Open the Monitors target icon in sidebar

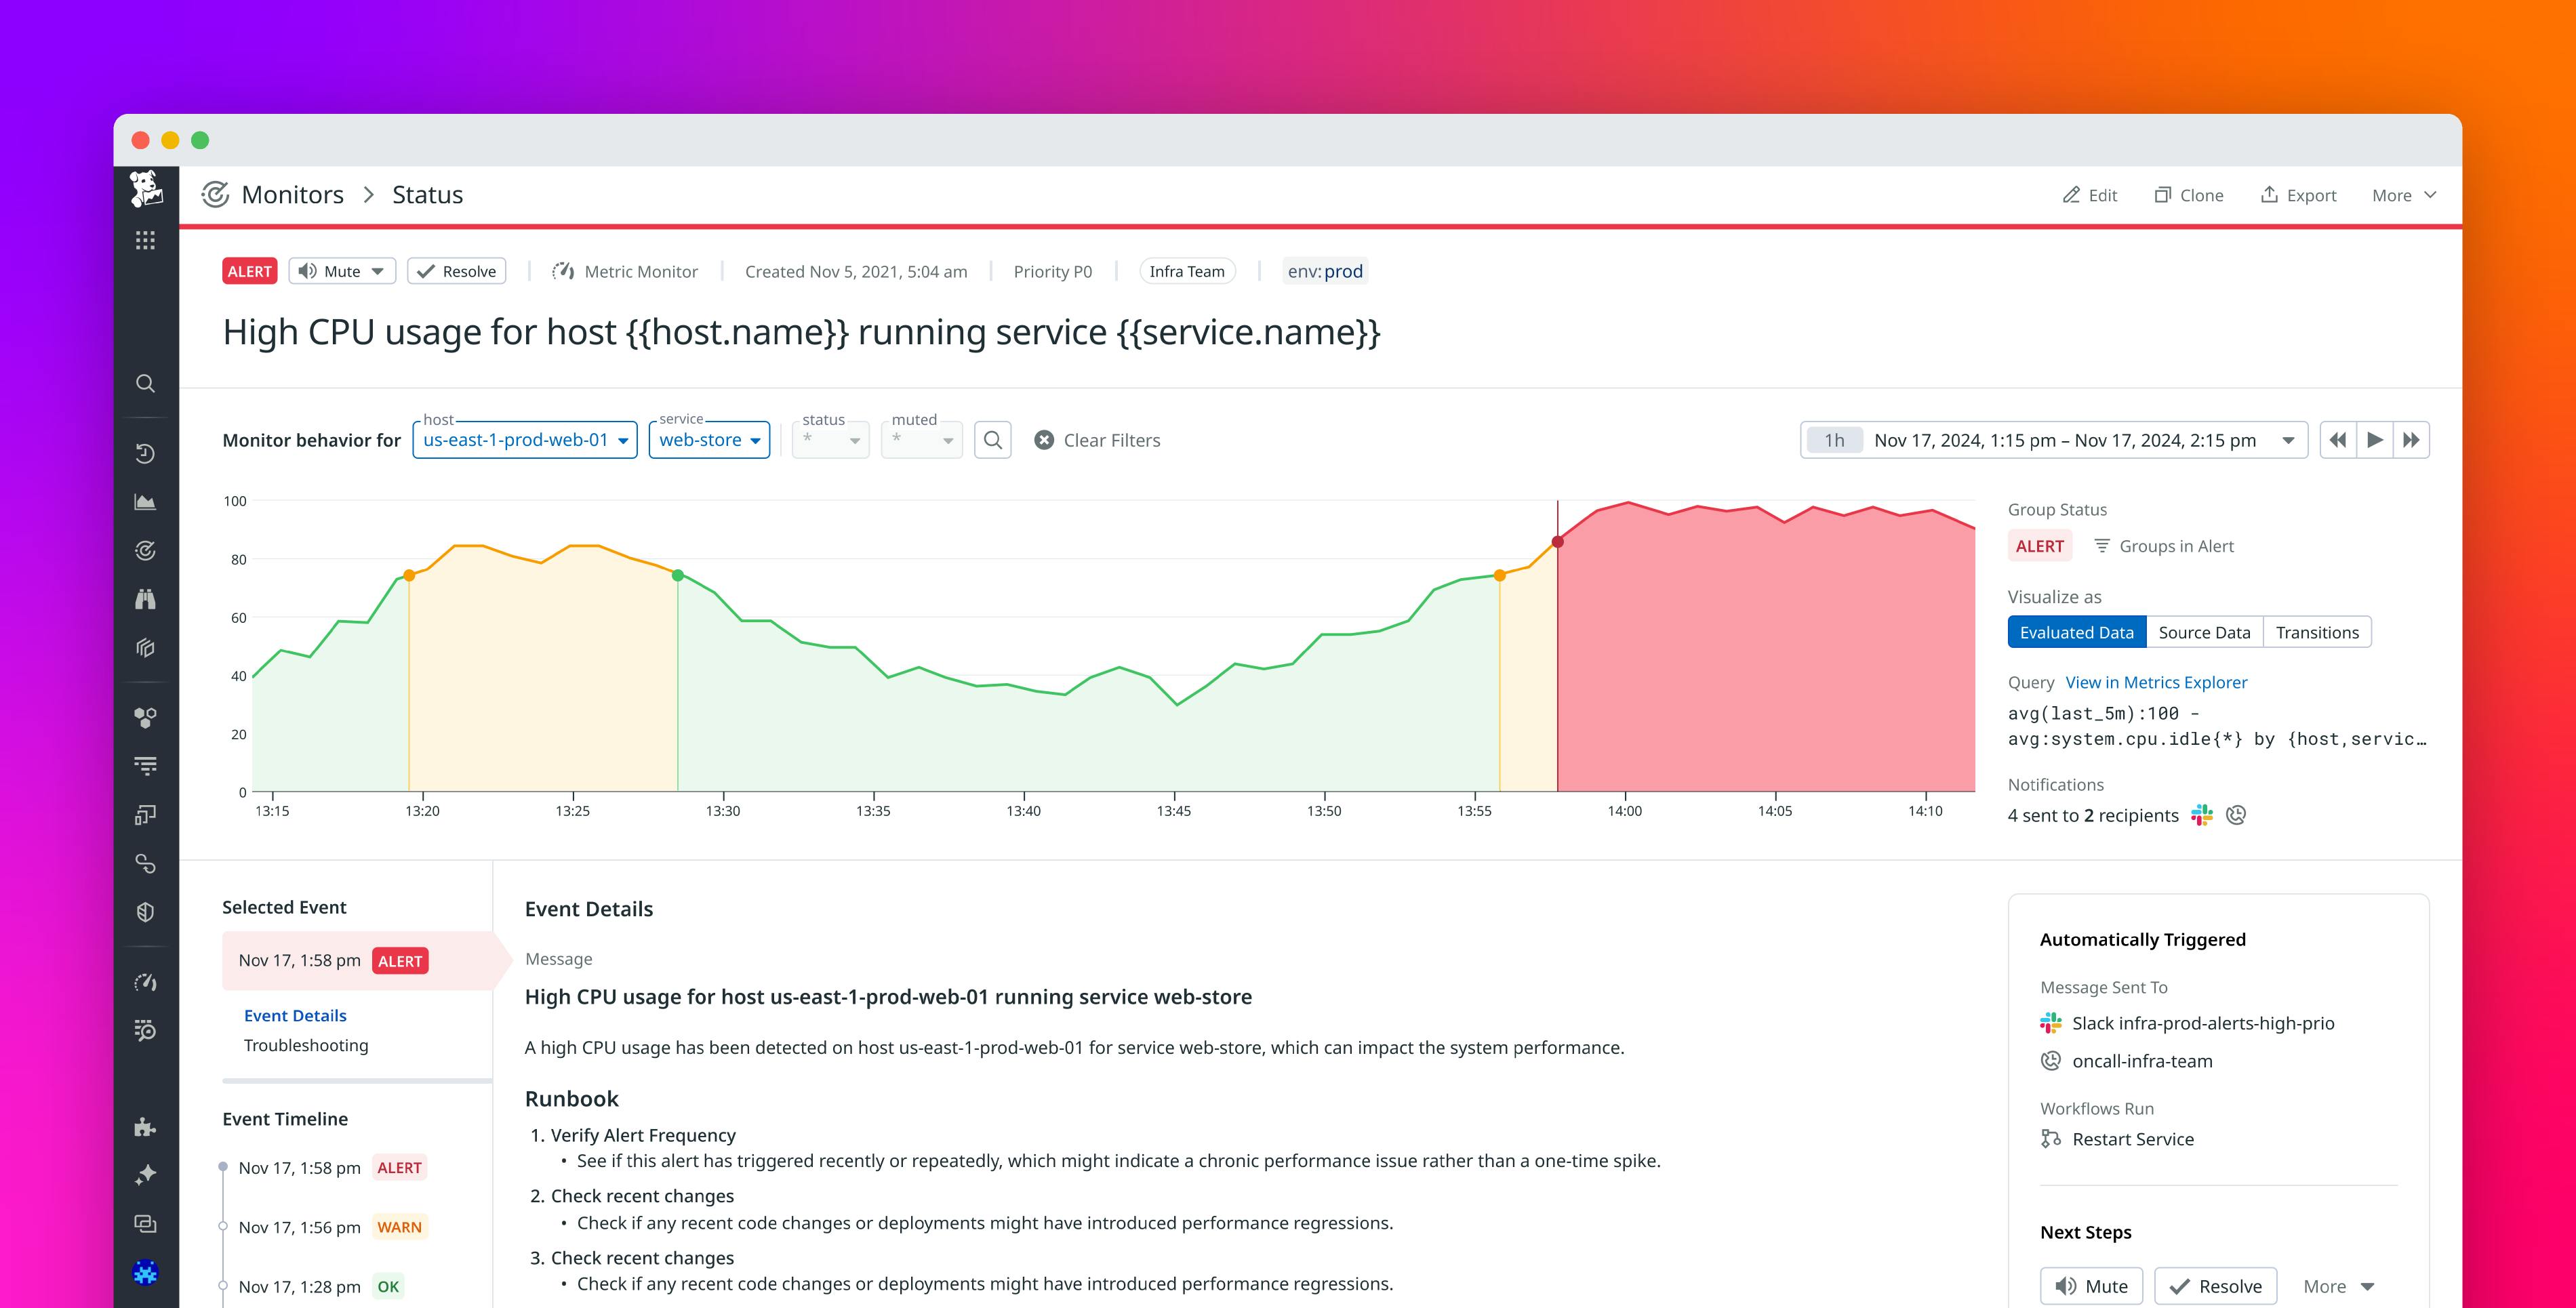[146, 550]
